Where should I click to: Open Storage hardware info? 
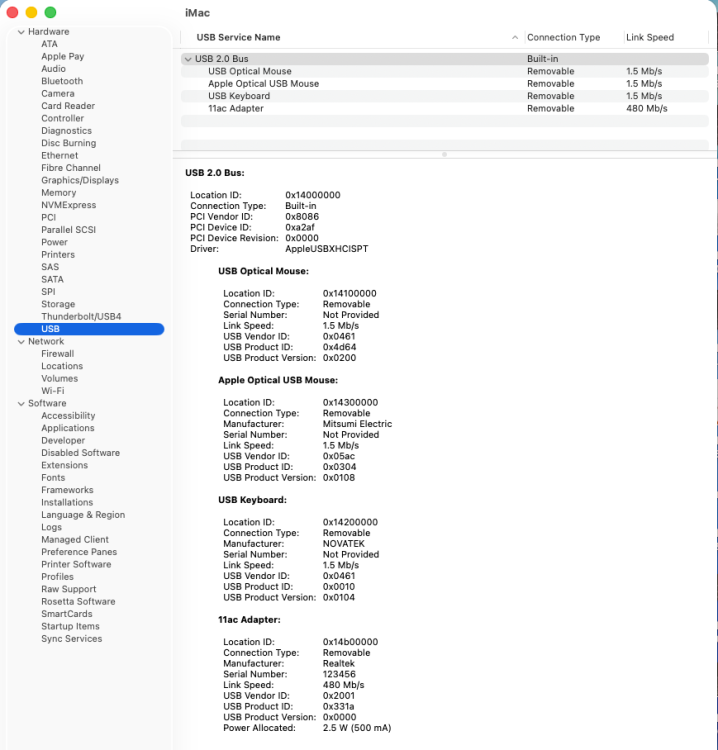tap(58, 305)
